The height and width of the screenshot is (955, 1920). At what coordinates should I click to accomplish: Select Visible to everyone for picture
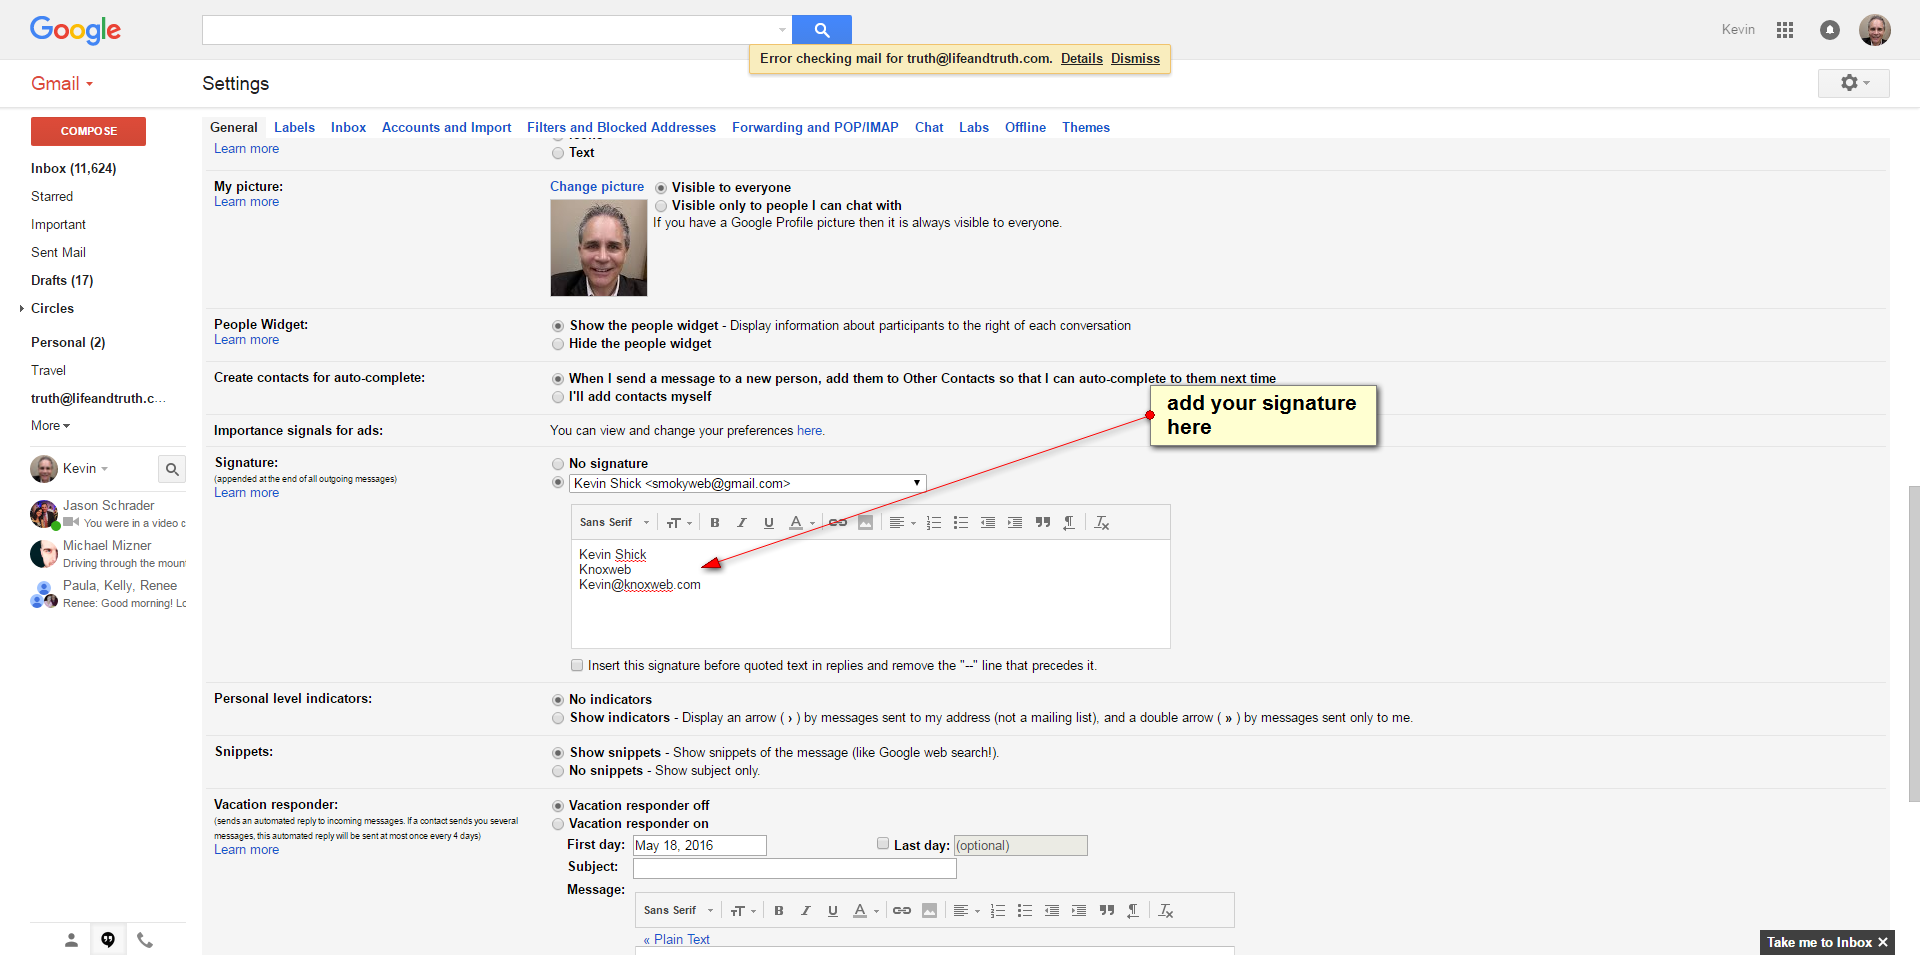point(661,188)
